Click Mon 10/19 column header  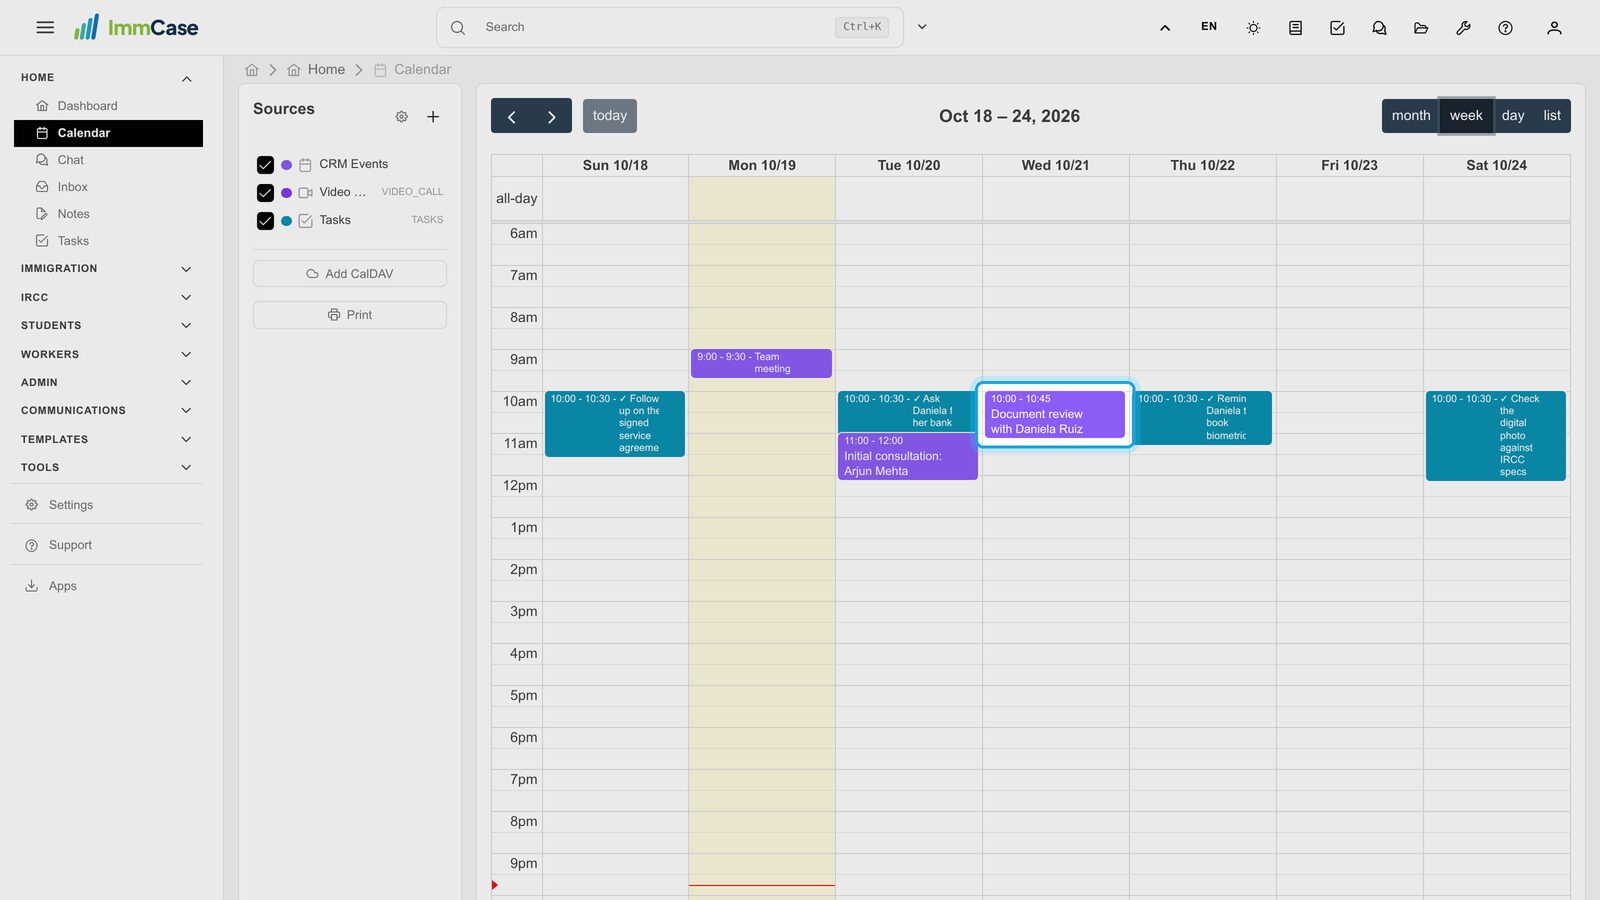(x=762, y=166)
